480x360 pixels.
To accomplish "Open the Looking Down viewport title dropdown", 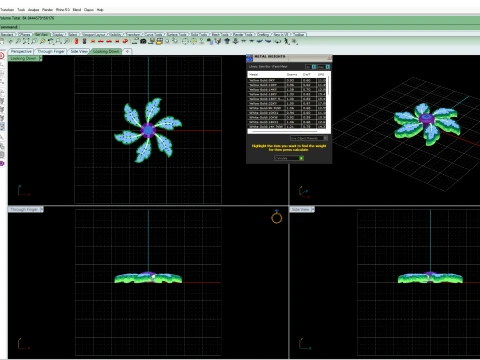I will (x=41, y=58).
